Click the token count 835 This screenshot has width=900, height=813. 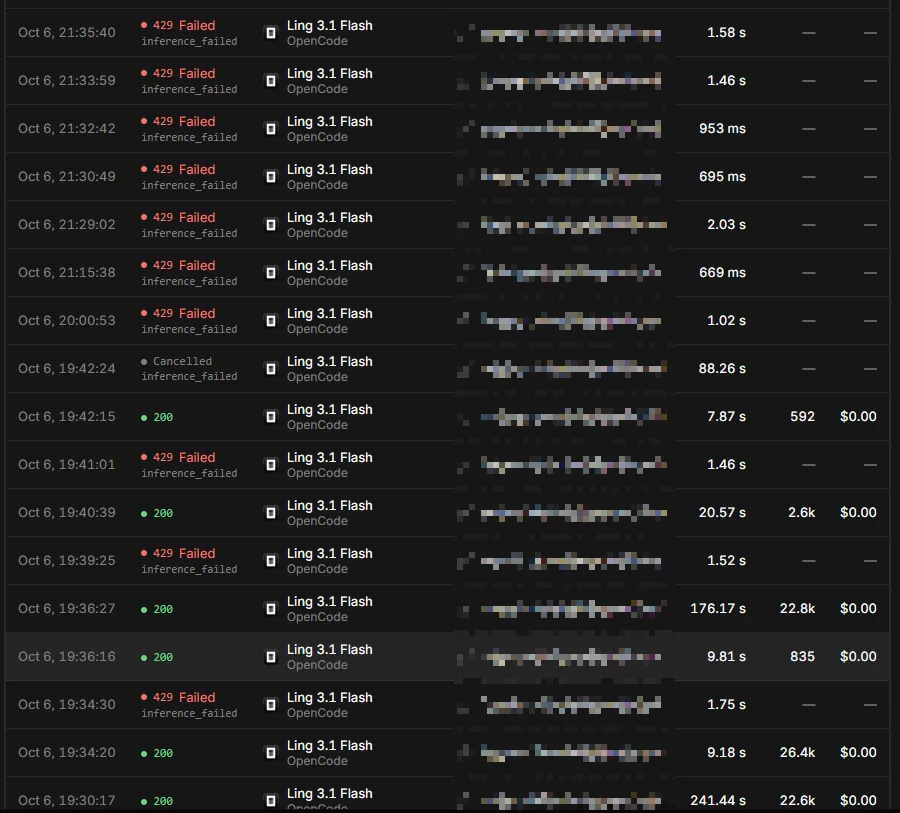[802, 657]
